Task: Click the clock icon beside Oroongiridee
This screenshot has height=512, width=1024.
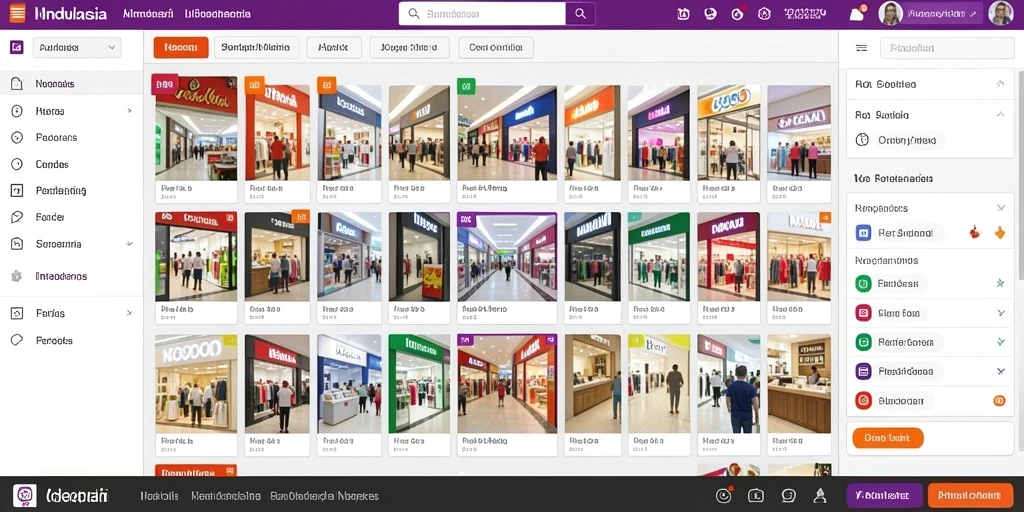Action: point(862,140)
